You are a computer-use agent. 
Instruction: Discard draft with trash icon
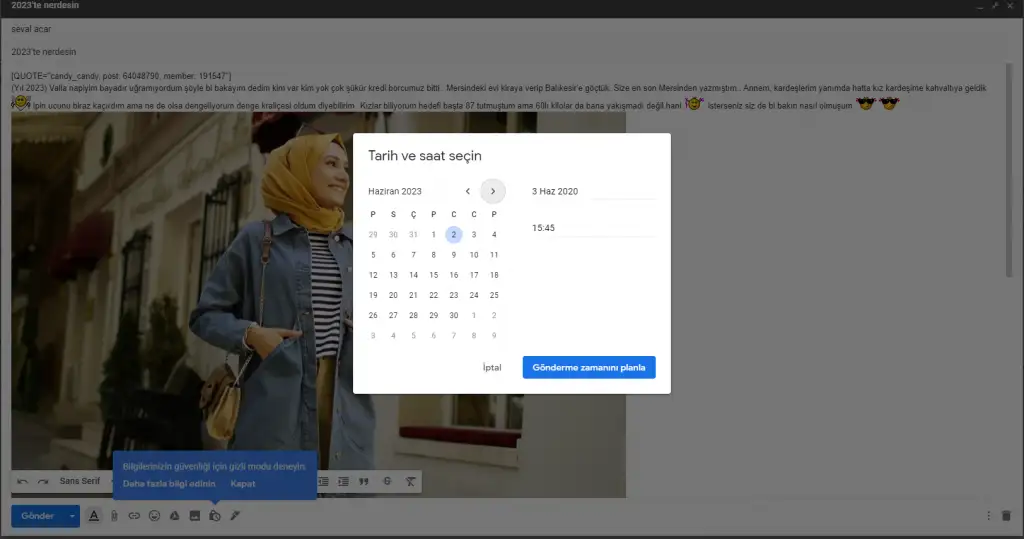(x=1006, y=516)
